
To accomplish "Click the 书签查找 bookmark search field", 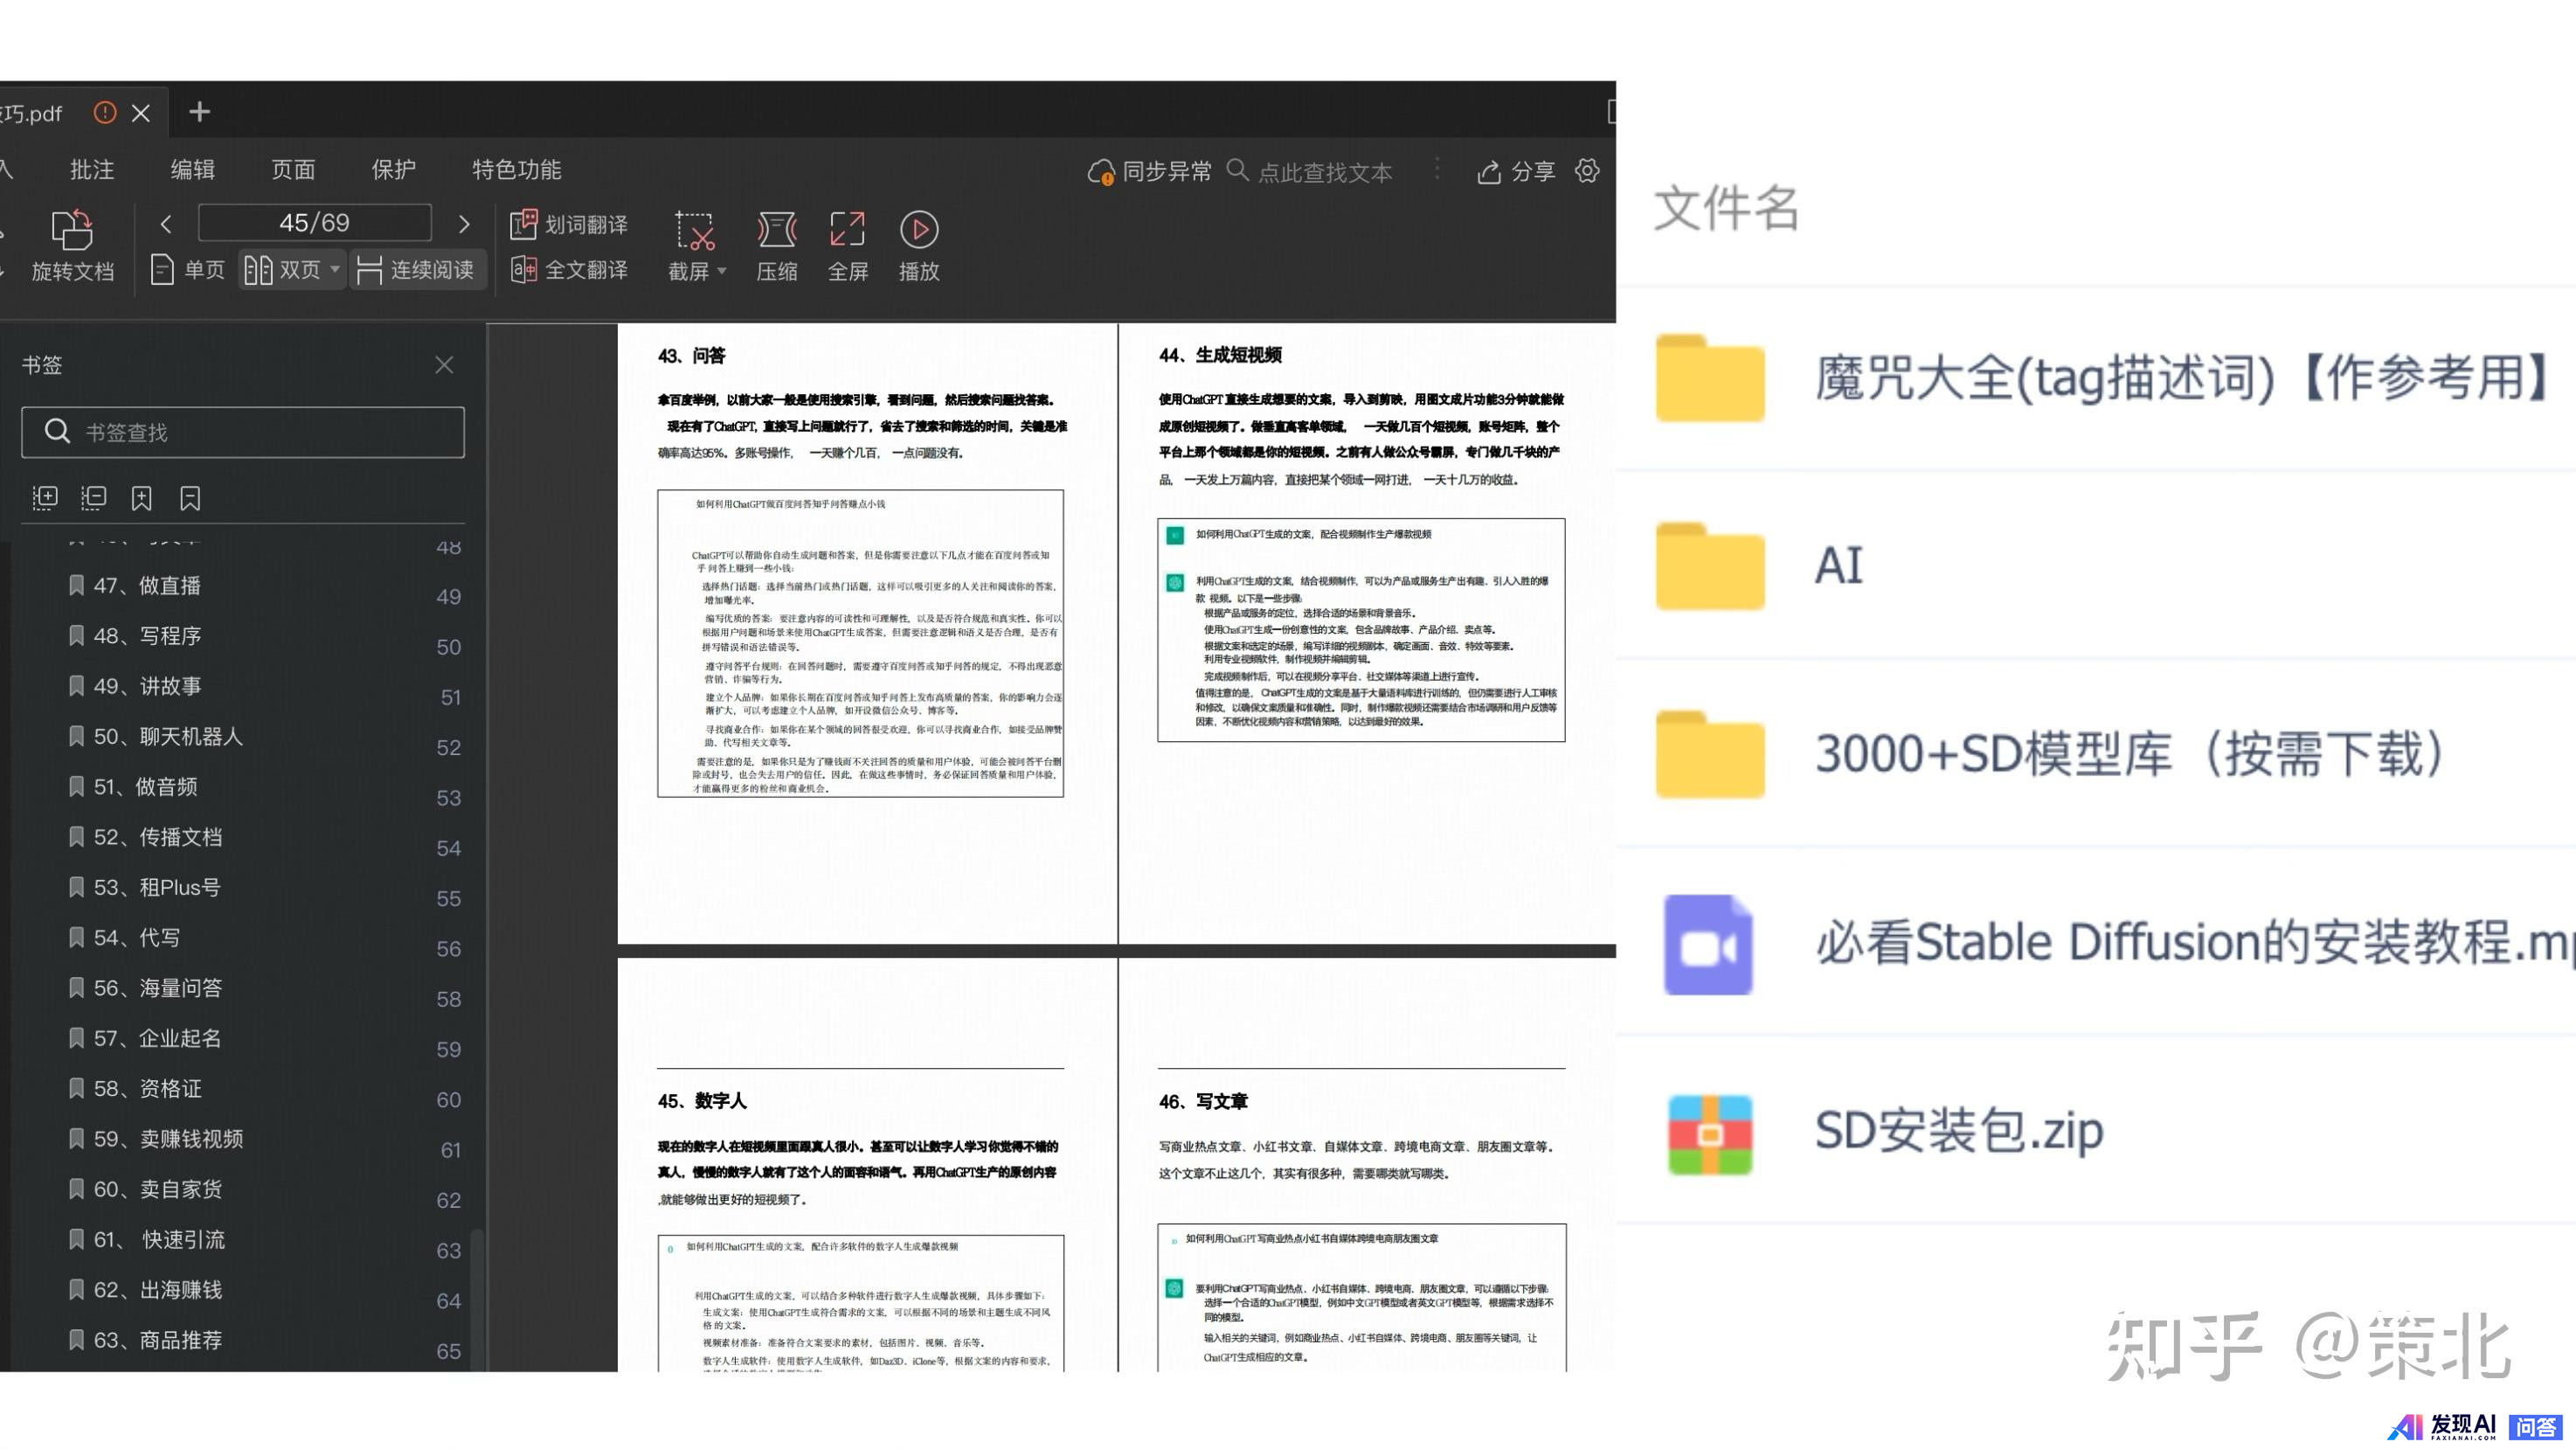I will 243,432.
